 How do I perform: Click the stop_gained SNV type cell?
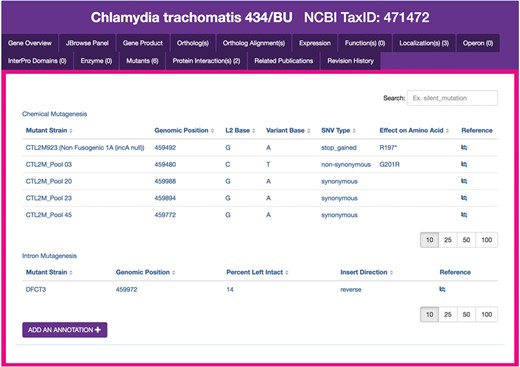(339, 148)
